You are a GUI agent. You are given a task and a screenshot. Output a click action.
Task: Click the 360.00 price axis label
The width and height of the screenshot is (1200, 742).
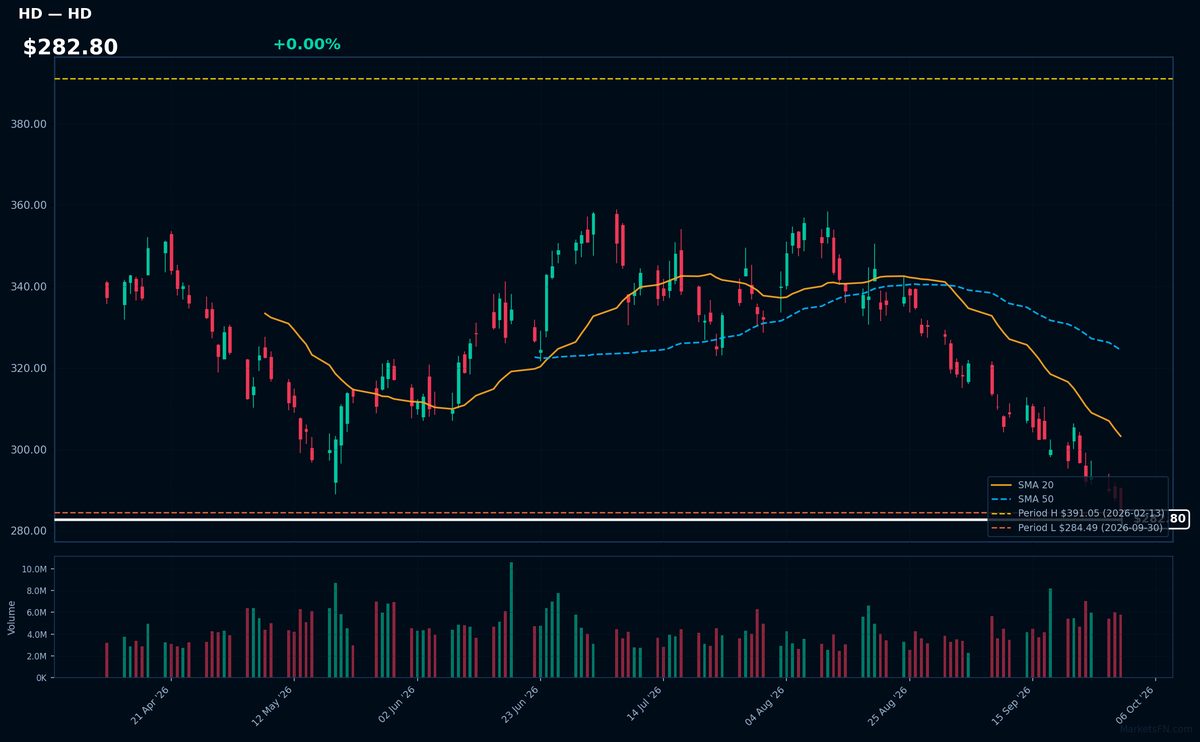30,205
